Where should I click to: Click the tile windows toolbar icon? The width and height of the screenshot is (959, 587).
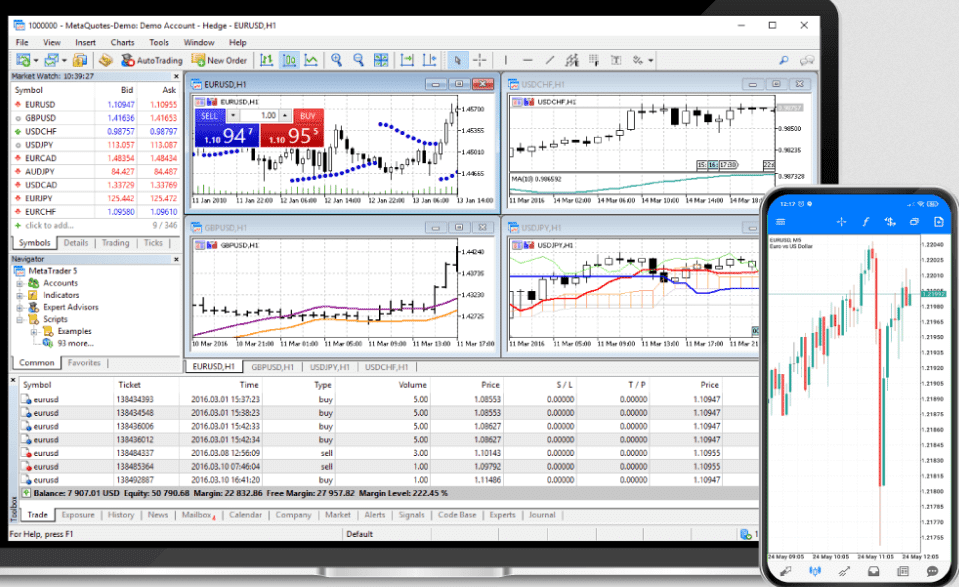pyautogui.click(x=381, y=60)
